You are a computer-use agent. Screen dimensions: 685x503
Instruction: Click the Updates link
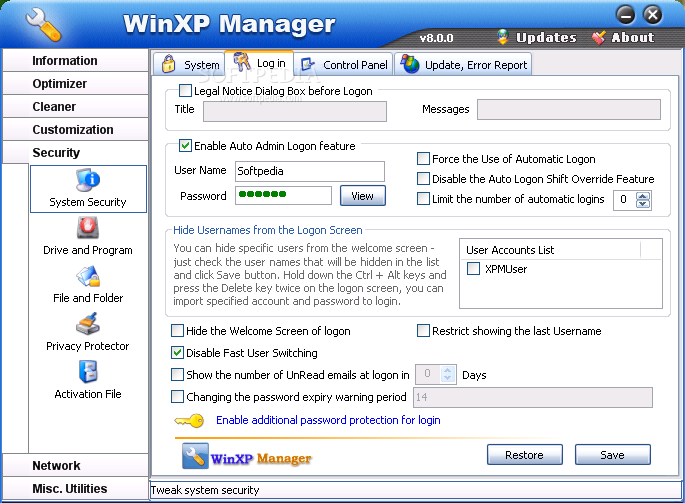point(546,38)
